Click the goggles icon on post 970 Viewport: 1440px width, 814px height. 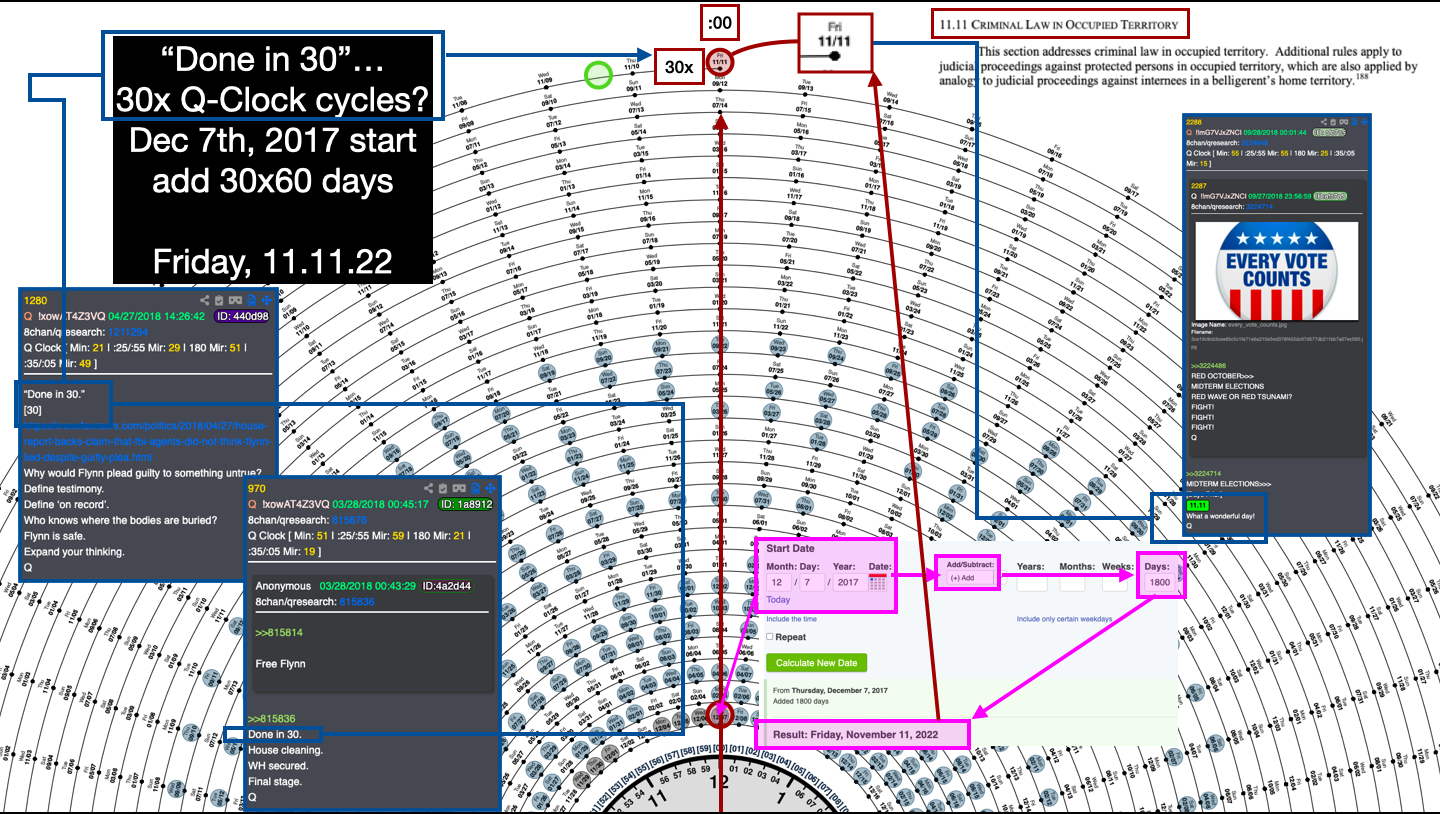click(x=458, y=488)
